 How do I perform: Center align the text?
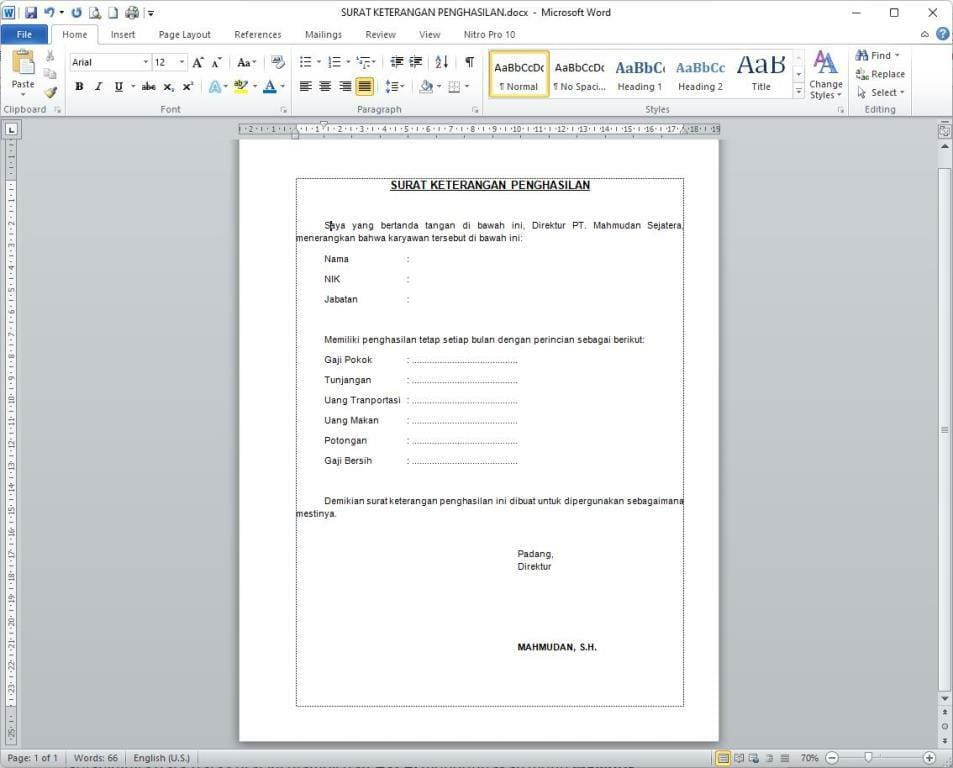click(x=325, y=87)
